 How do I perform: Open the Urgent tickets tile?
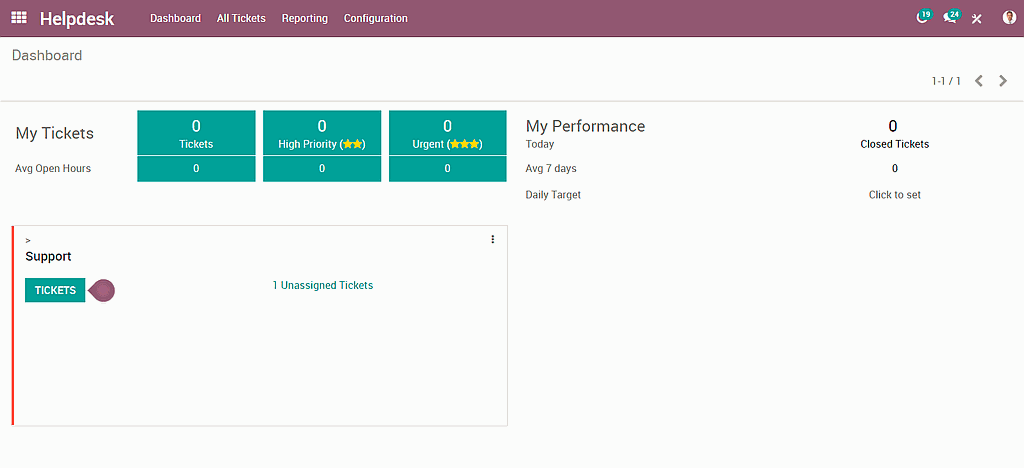[447, 133]
